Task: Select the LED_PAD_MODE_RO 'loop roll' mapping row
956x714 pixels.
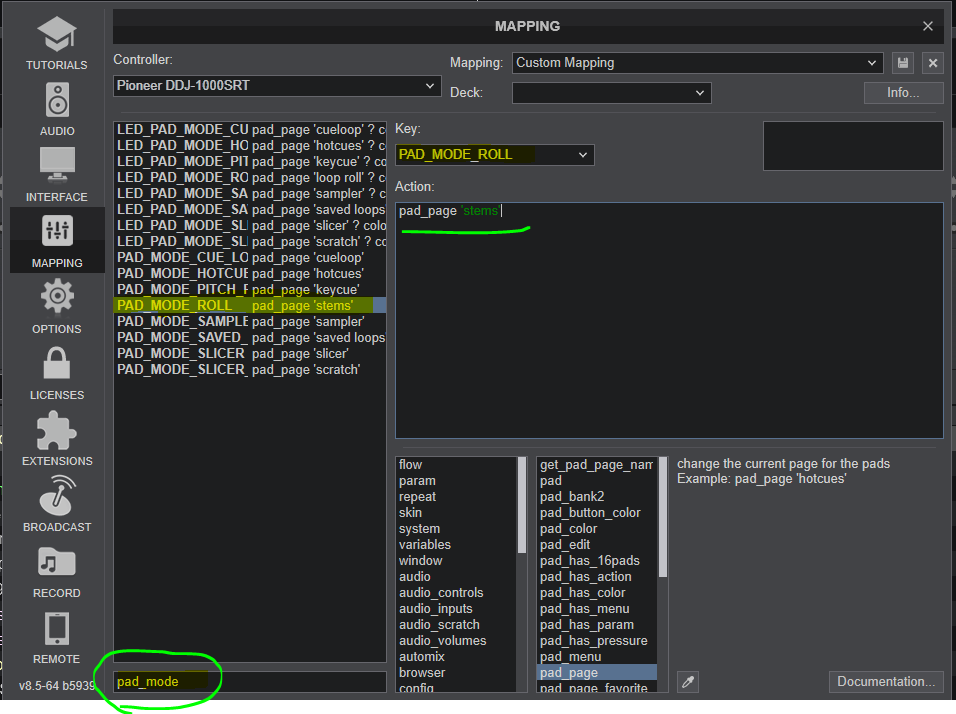Action: click(x=250, y=177)
